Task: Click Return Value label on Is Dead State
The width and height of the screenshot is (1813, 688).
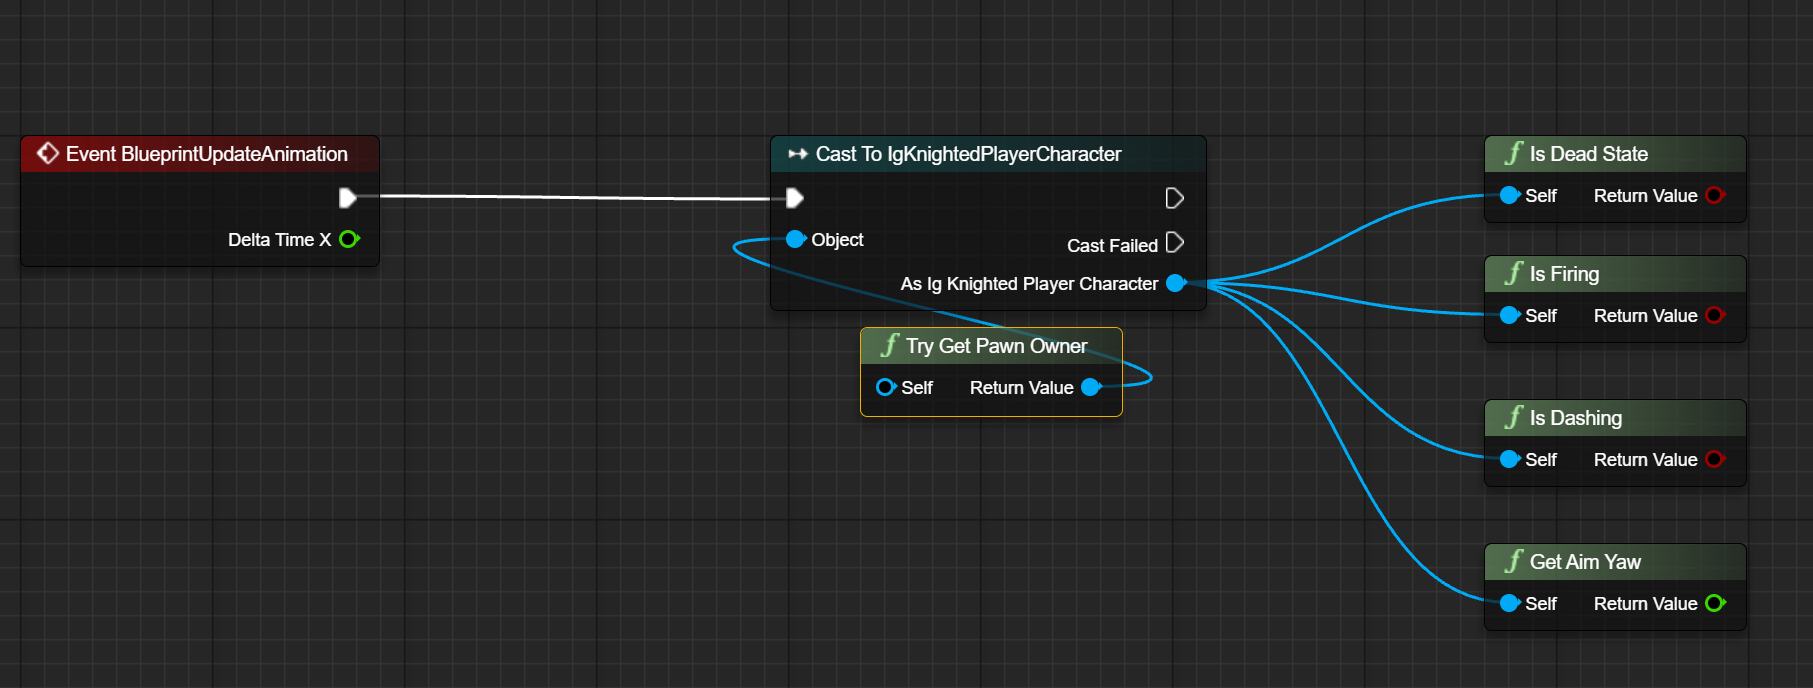Action: pyautogui.click(x=1645, y=196)
